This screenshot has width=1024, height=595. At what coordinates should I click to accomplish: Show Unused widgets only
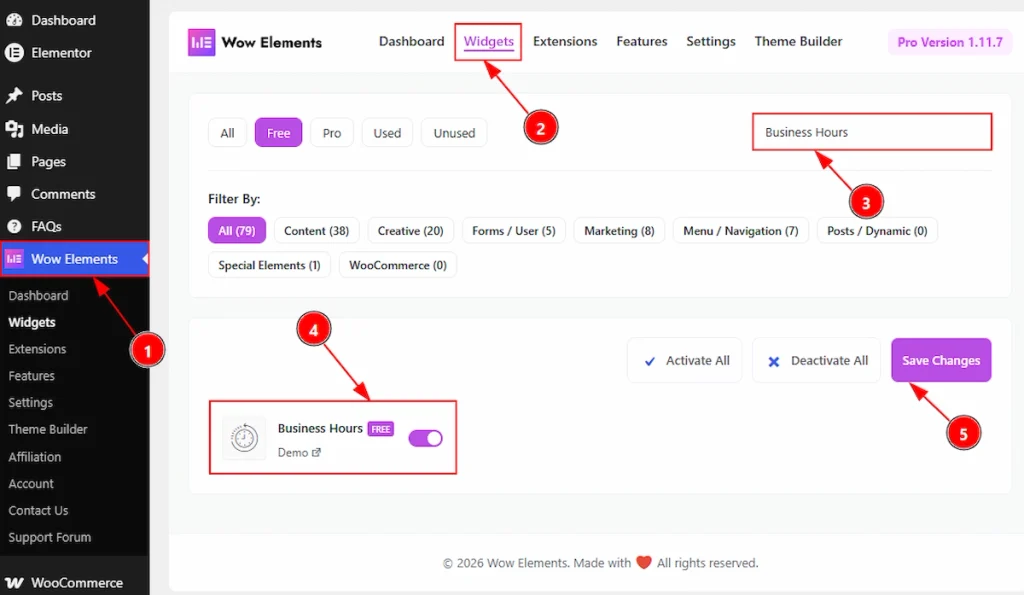[454, 133]
